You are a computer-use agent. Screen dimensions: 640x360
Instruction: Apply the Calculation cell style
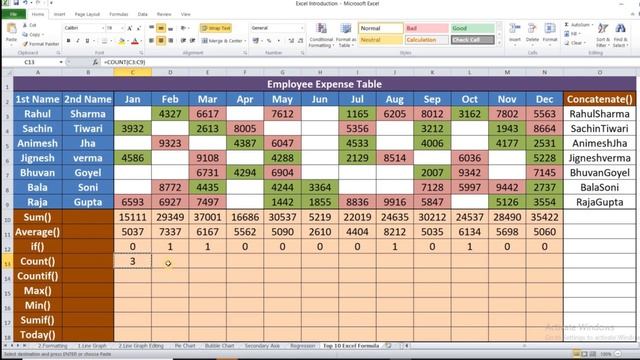(x=427, y=40)
